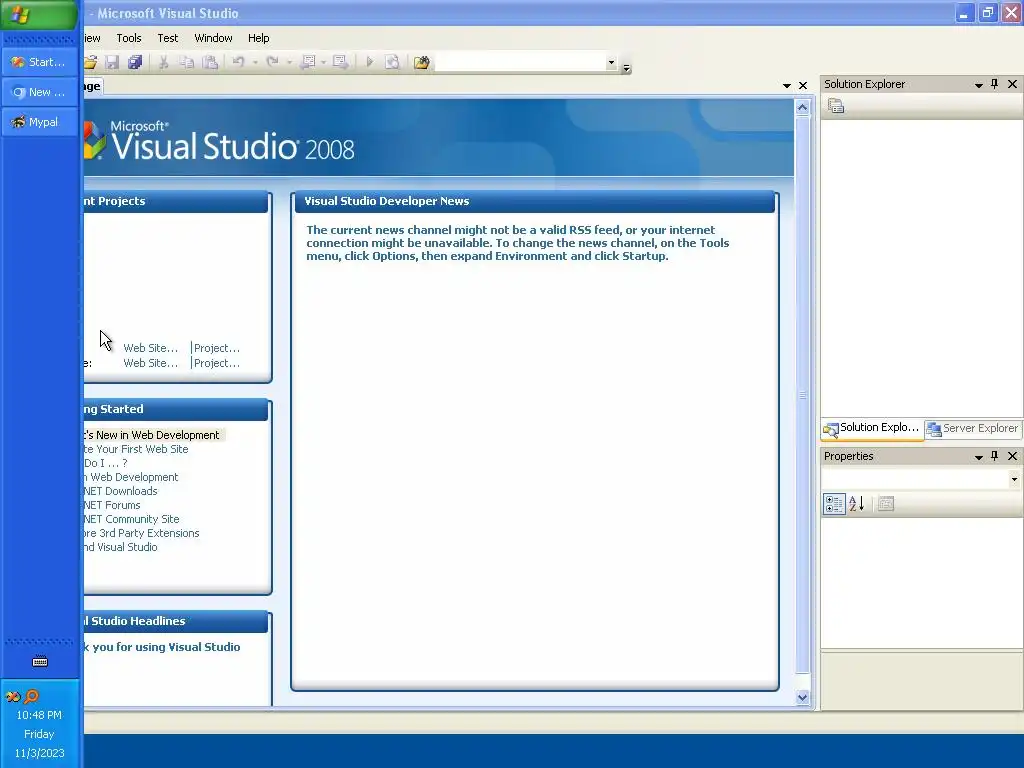Click the Start Debugging play icon
Screen dimensions: 1024x768
(370, 62)
